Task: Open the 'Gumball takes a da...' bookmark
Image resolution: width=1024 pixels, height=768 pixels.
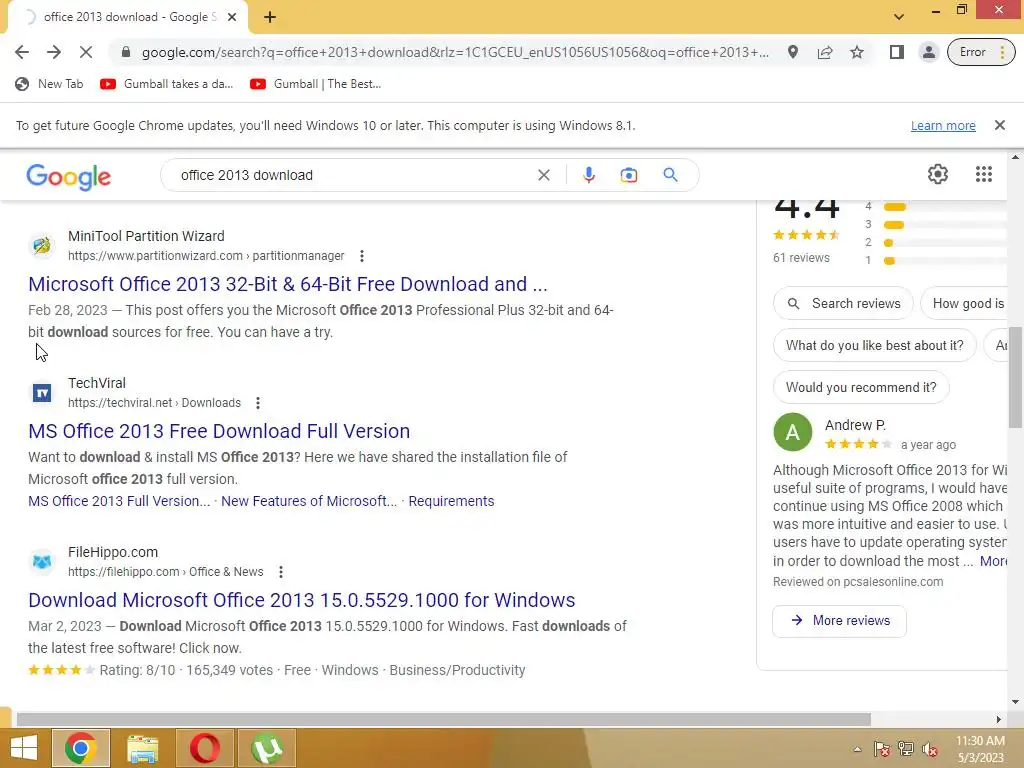Action: (167, 84)
